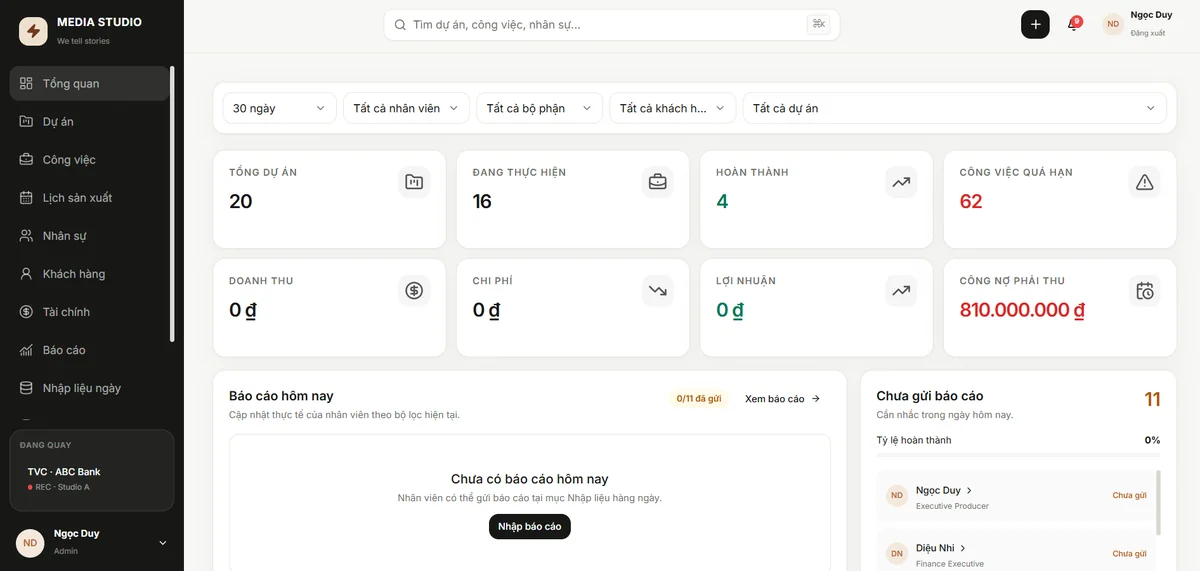The width and height of the screenshot is (1200, 571).
Task: Click the Xem báo cáo link
Action: pyautogui.click(x=783, y=398)
